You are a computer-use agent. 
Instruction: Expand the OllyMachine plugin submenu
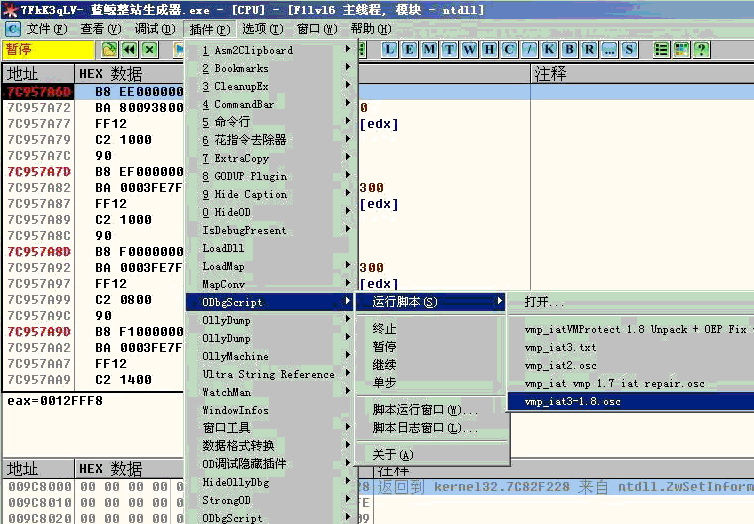tap(271, 356)
